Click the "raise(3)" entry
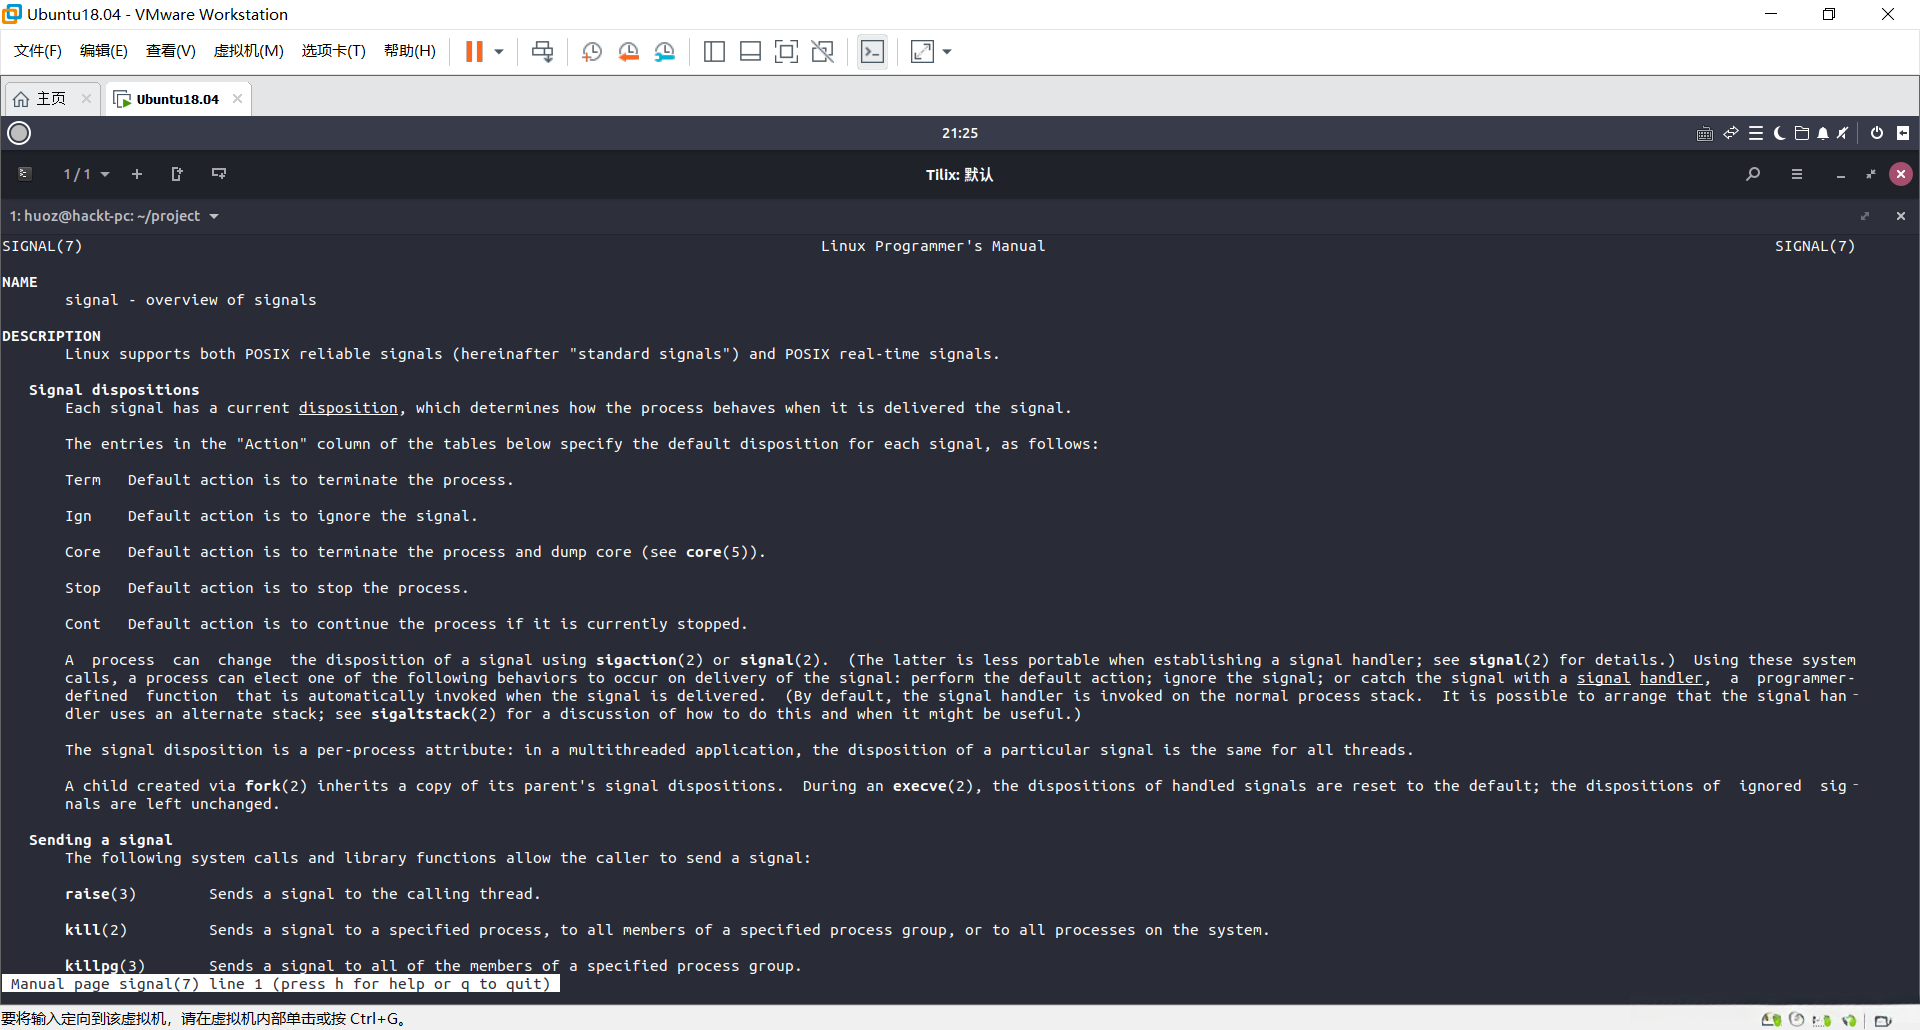This screenshot has width=1920, height=1030. (100, 894)
